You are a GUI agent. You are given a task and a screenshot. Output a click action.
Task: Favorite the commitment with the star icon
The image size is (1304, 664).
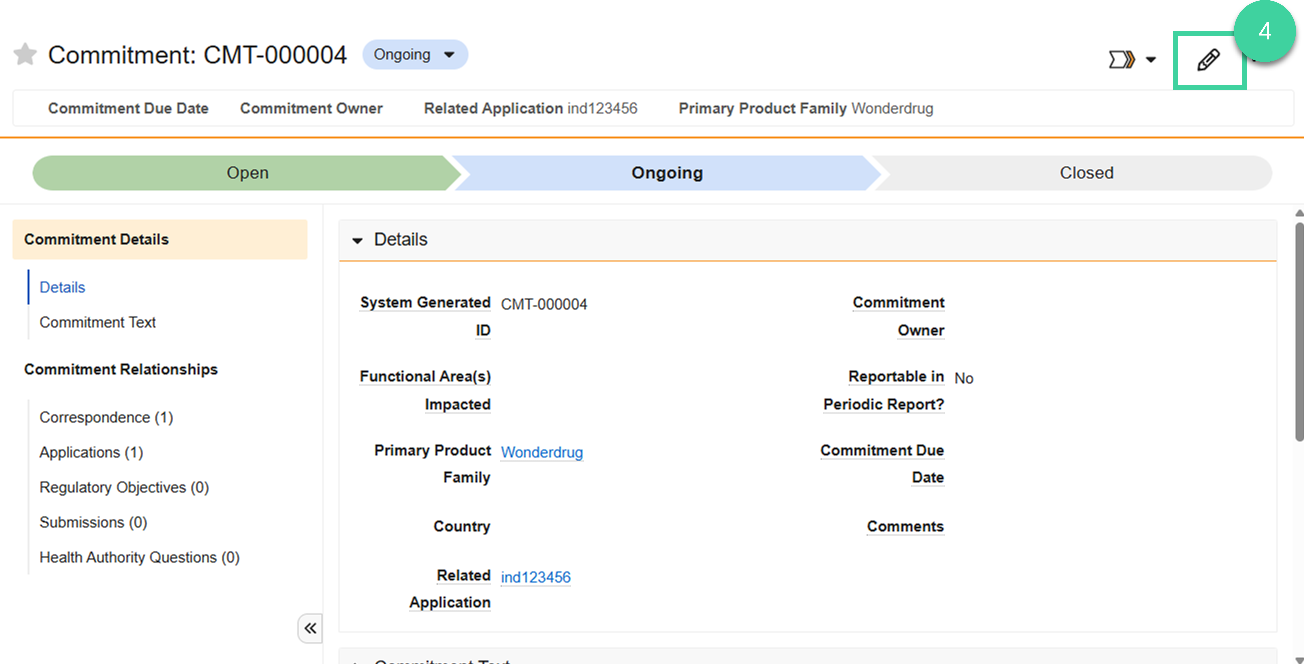point(25,55)
